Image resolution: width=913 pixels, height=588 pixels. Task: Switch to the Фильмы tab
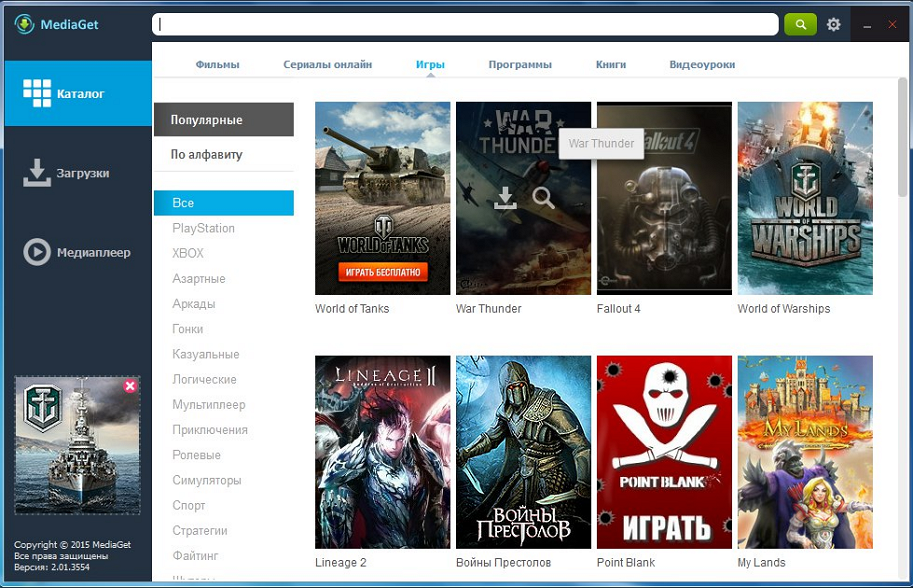coord(217,65)
